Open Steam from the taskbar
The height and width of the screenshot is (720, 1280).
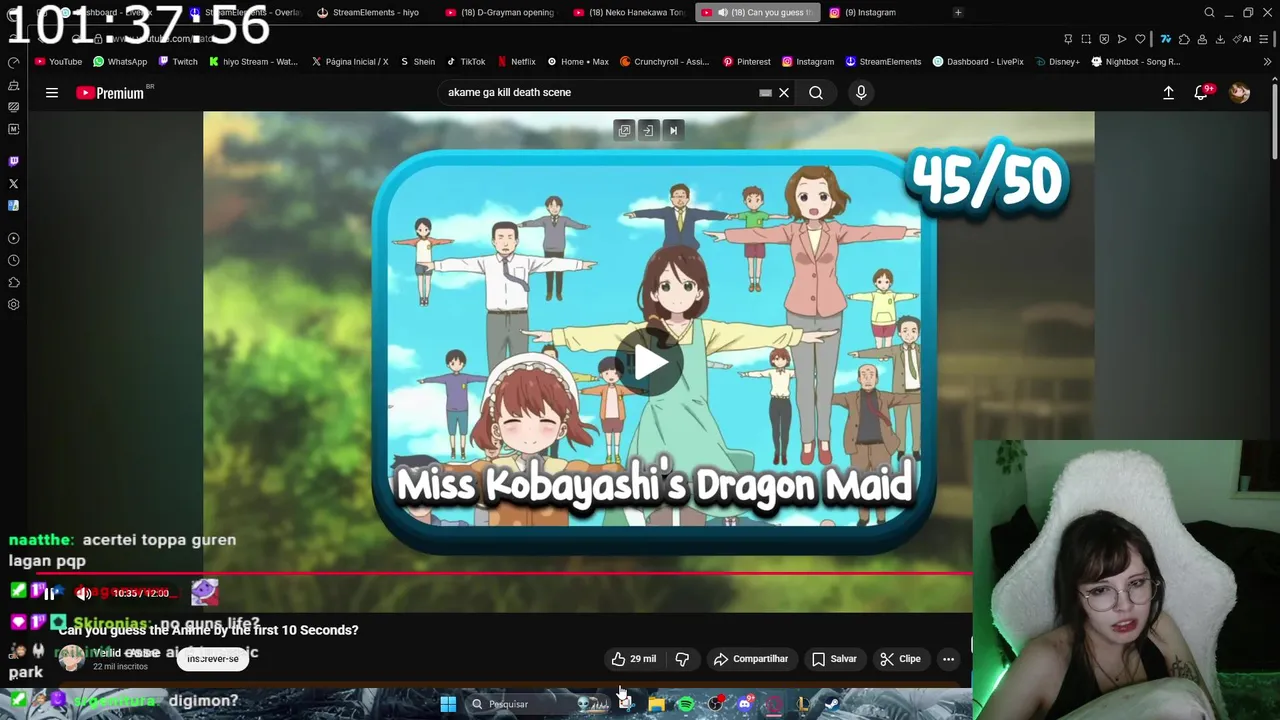[x=831, y=704]
